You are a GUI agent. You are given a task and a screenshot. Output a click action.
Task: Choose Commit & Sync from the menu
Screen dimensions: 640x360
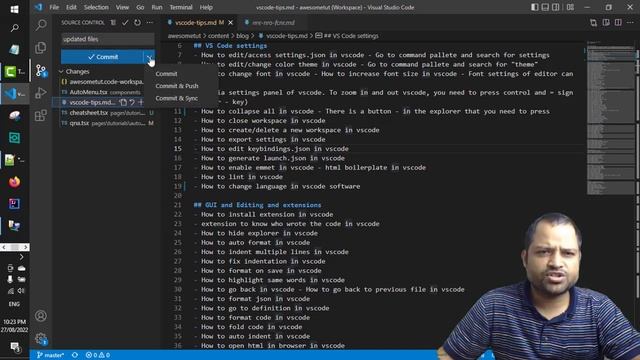[176, 98]
